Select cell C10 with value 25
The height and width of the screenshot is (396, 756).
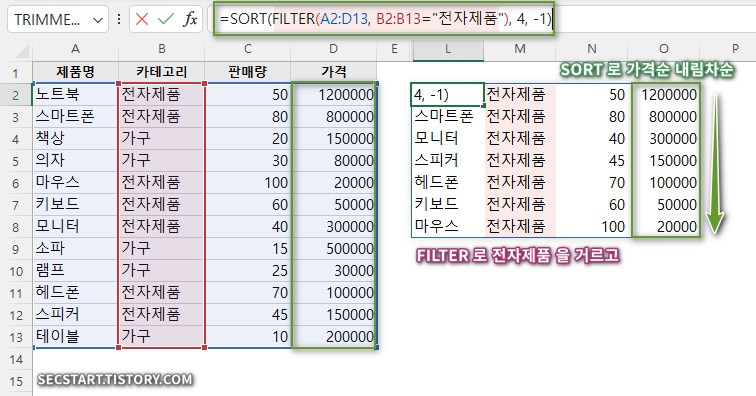tap(248, 271)
